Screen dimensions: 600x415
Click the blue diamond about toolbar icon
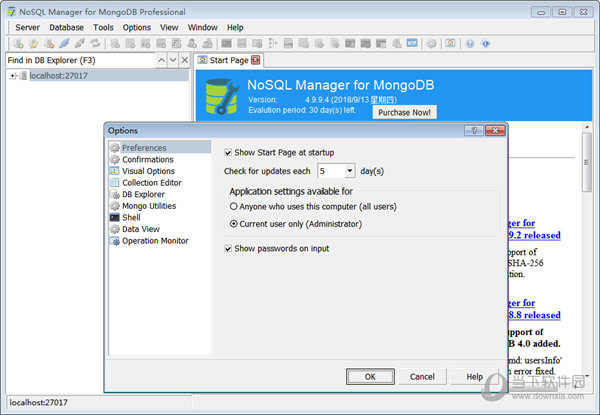tap(486, 44)
